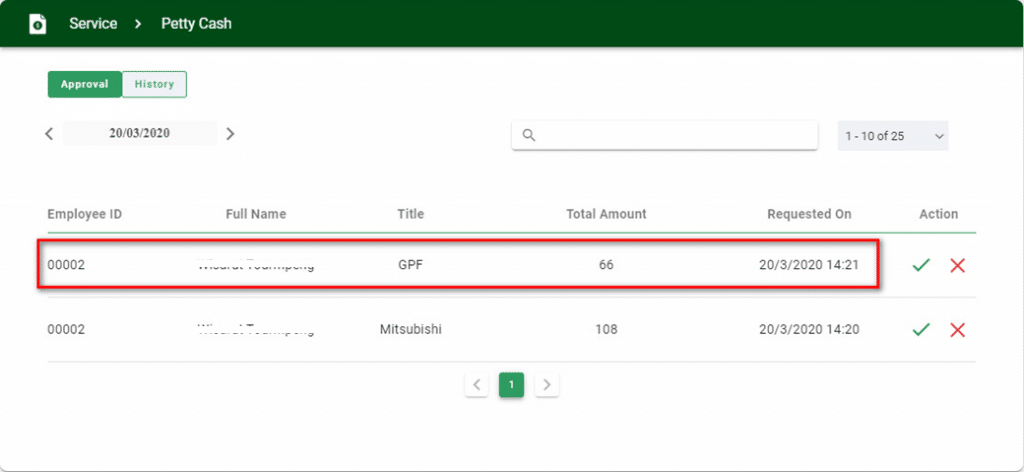Go to next page in pagination
The height and width of the screenshot is (472, 1024).
tap(546, 385)
